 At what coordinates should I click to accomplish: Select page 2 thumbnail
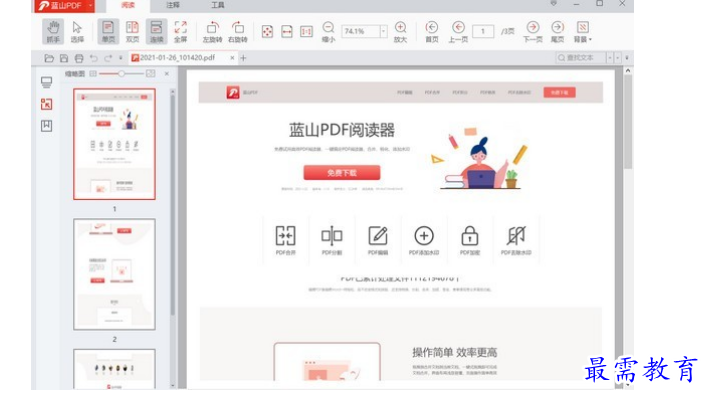114,275
